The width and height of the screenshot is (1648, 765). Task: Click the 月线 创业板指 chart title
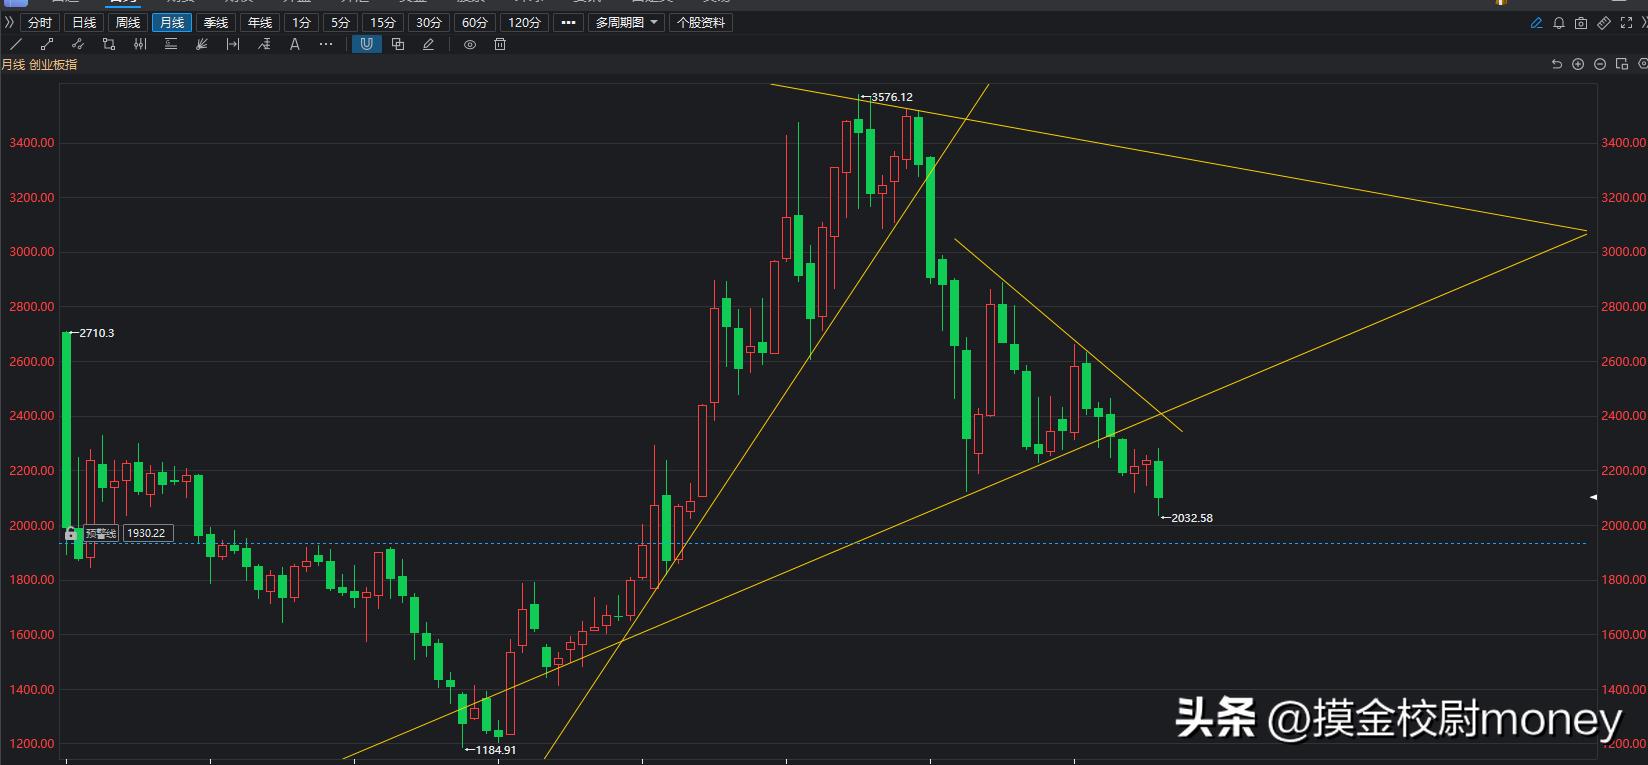coord(39,64)
